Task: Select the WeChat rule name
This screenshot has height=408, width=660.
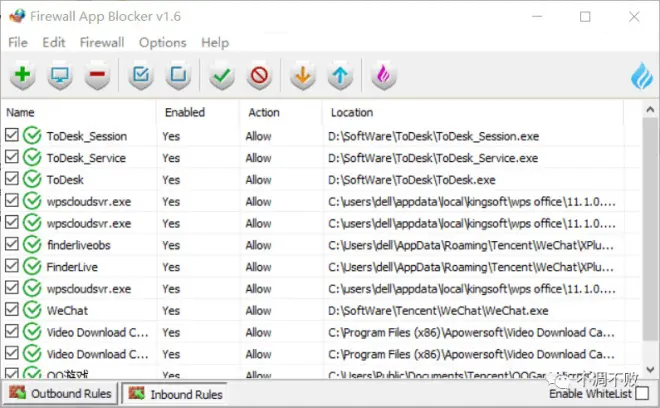Action: 67,311
